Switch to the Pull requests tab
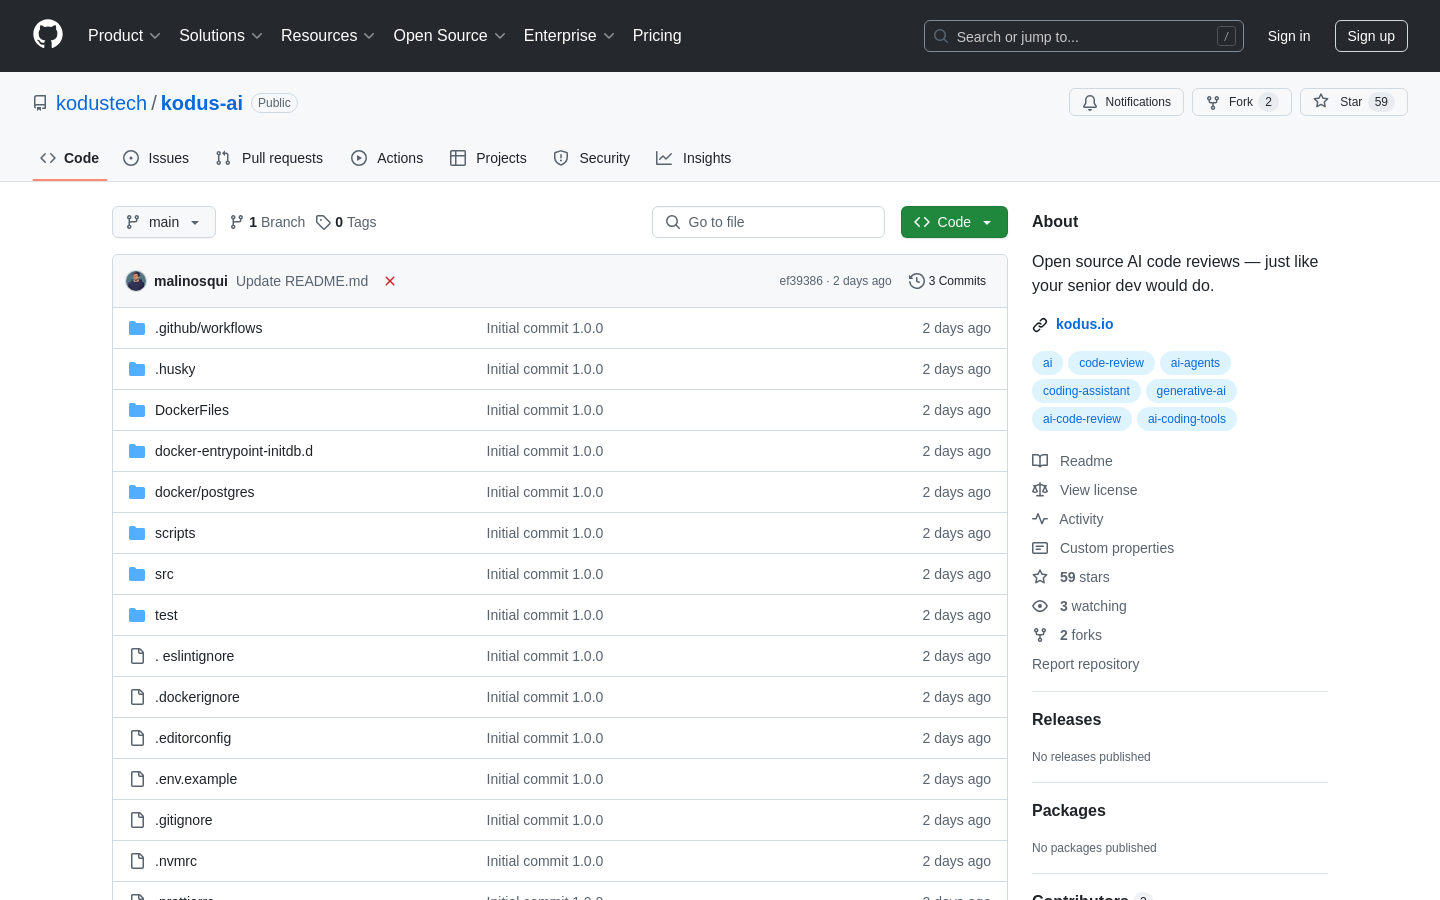The width and height of the screenshot is (1440, 900). 269,158
